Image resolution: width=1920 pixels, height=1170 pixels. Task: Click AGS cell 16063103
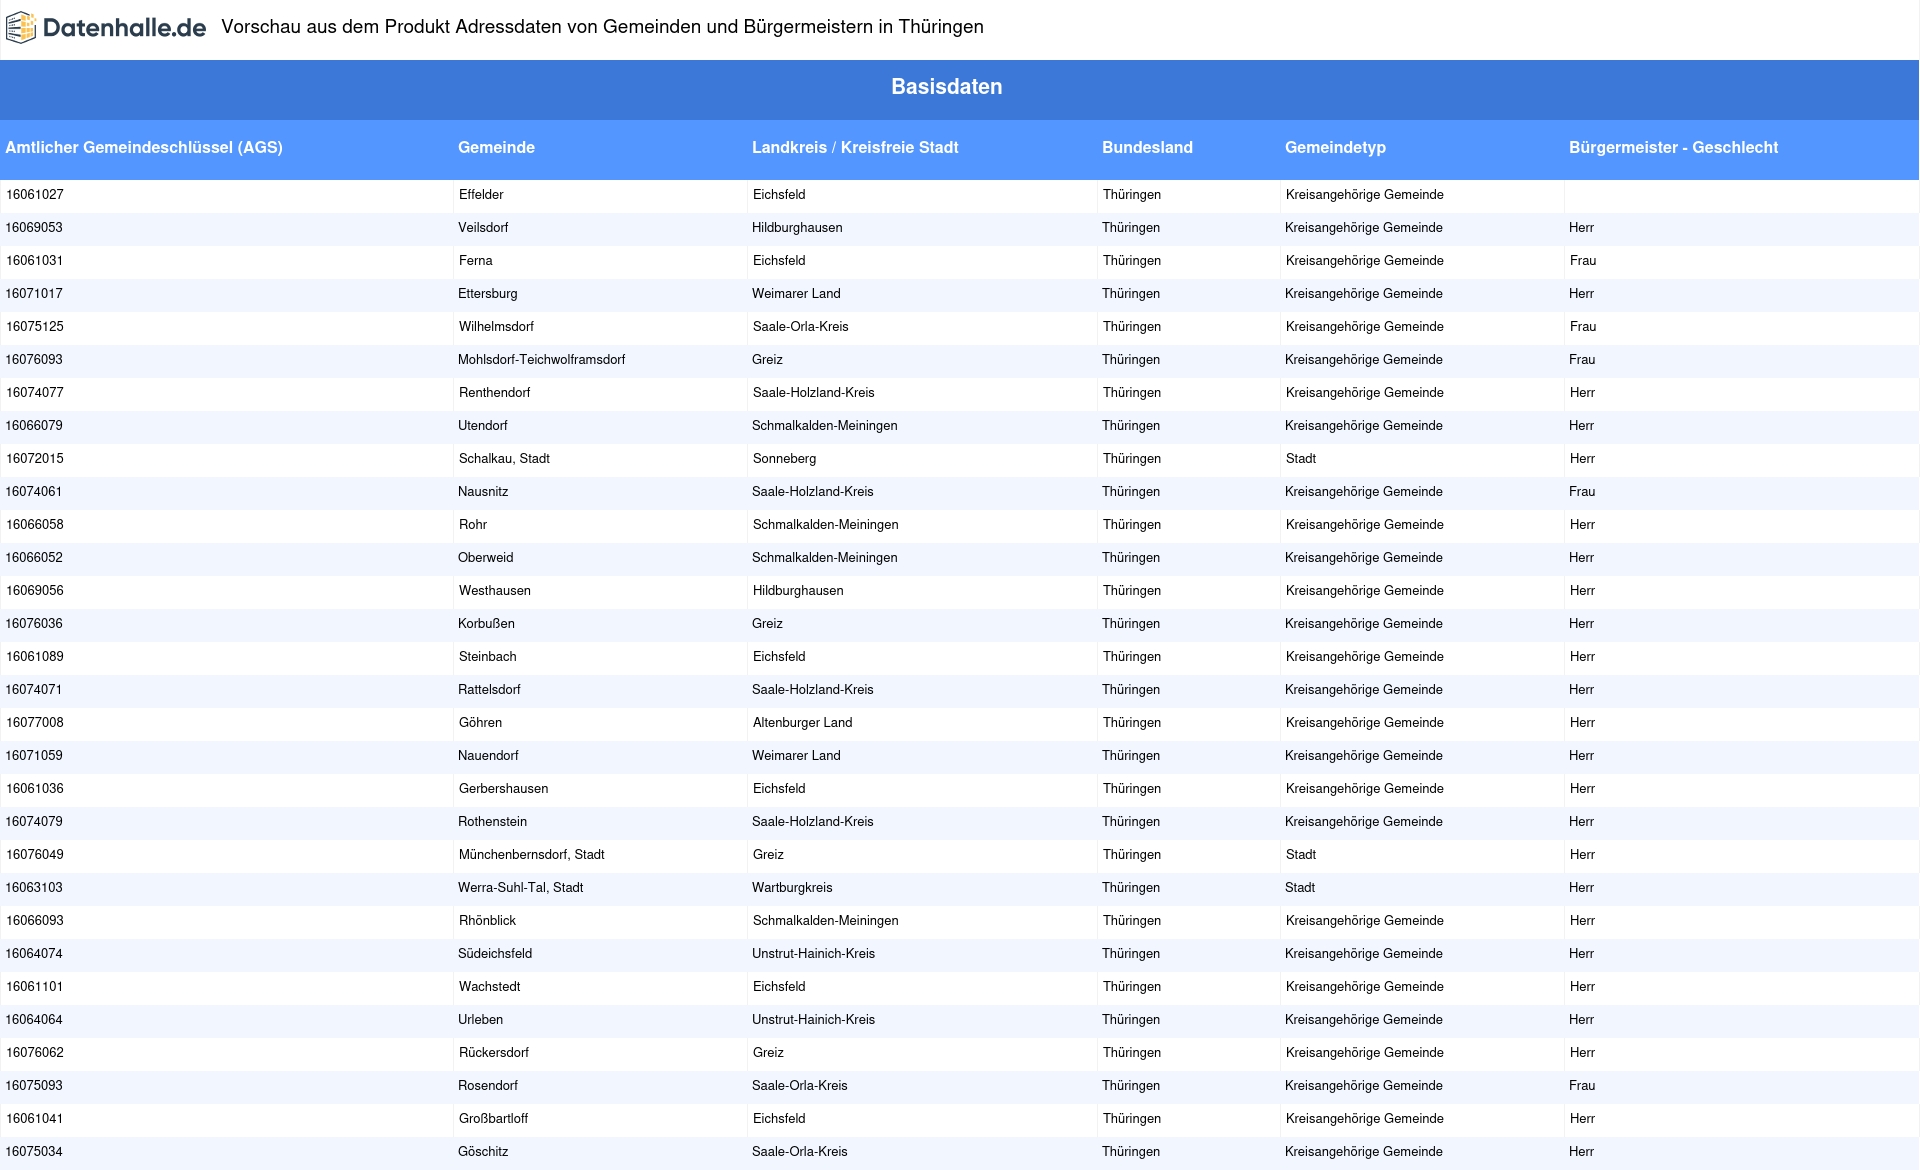pyautogui.click(x=34, y=888)
